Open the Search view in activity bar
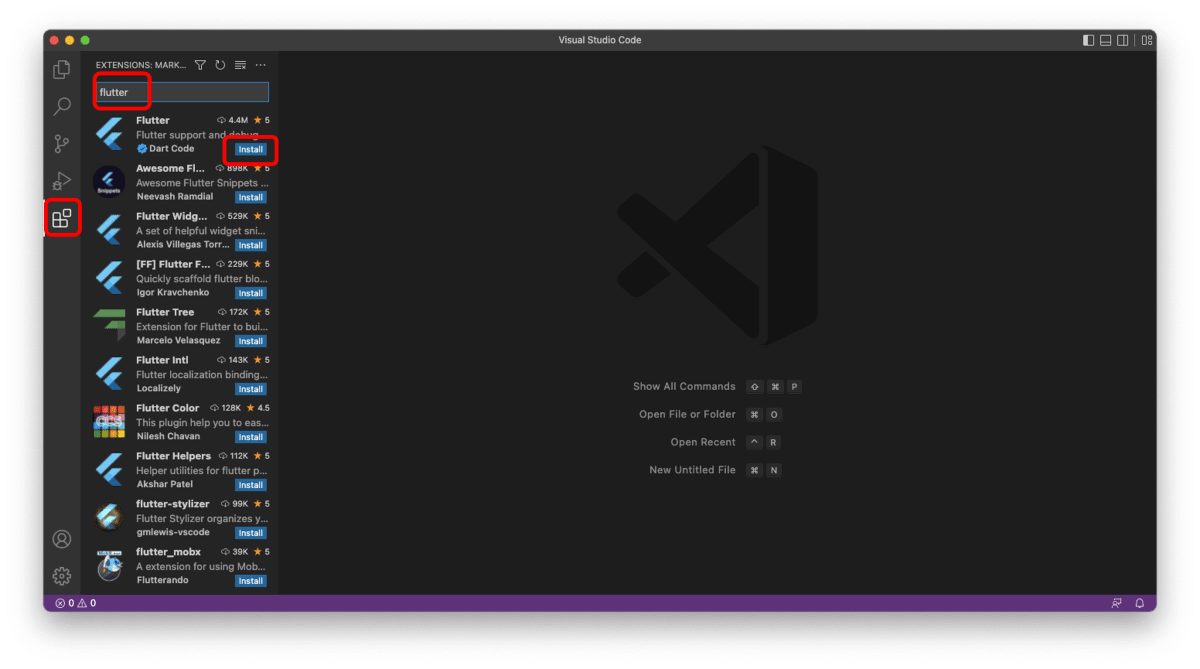Screen dimensions: 1200x669 click(62, 106)
